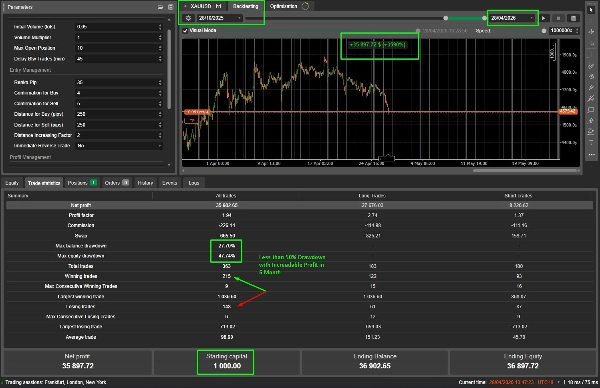Click the orange price label on chart axis
600x388 pixels.
[568, 111]
